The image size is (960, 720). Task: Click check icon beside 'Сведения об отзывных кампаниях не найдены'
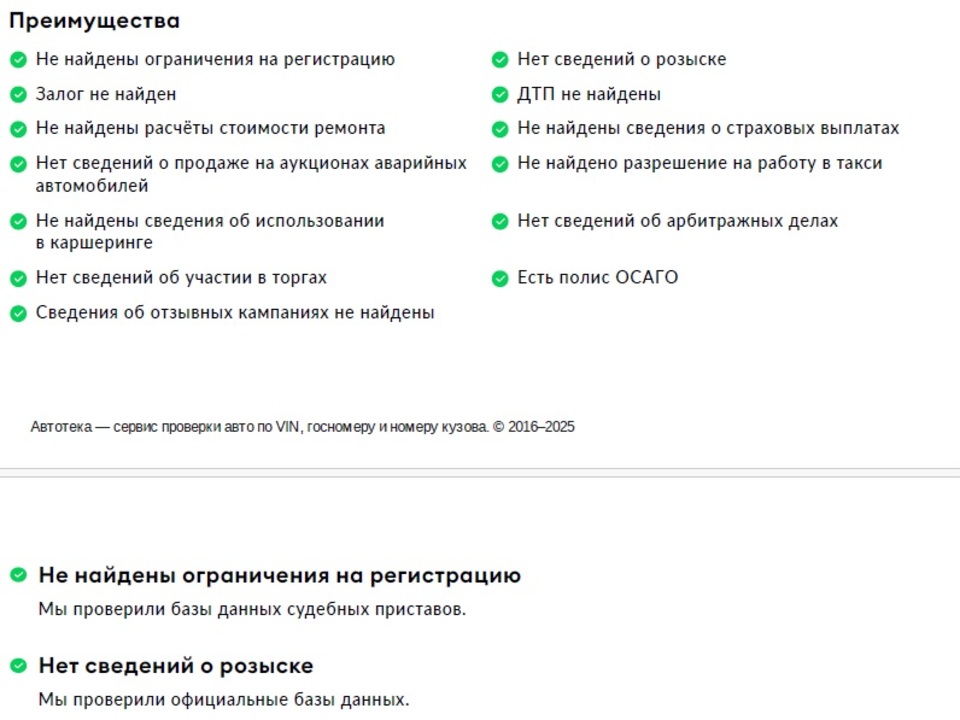tap(18, 313)
